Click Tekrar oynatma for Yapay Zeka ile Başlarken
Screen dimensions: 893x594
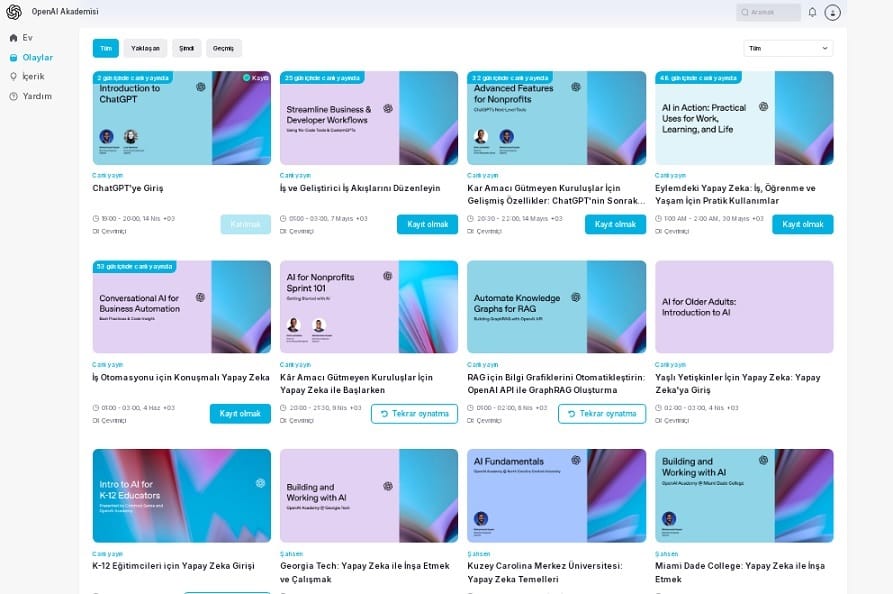point(415,413)
